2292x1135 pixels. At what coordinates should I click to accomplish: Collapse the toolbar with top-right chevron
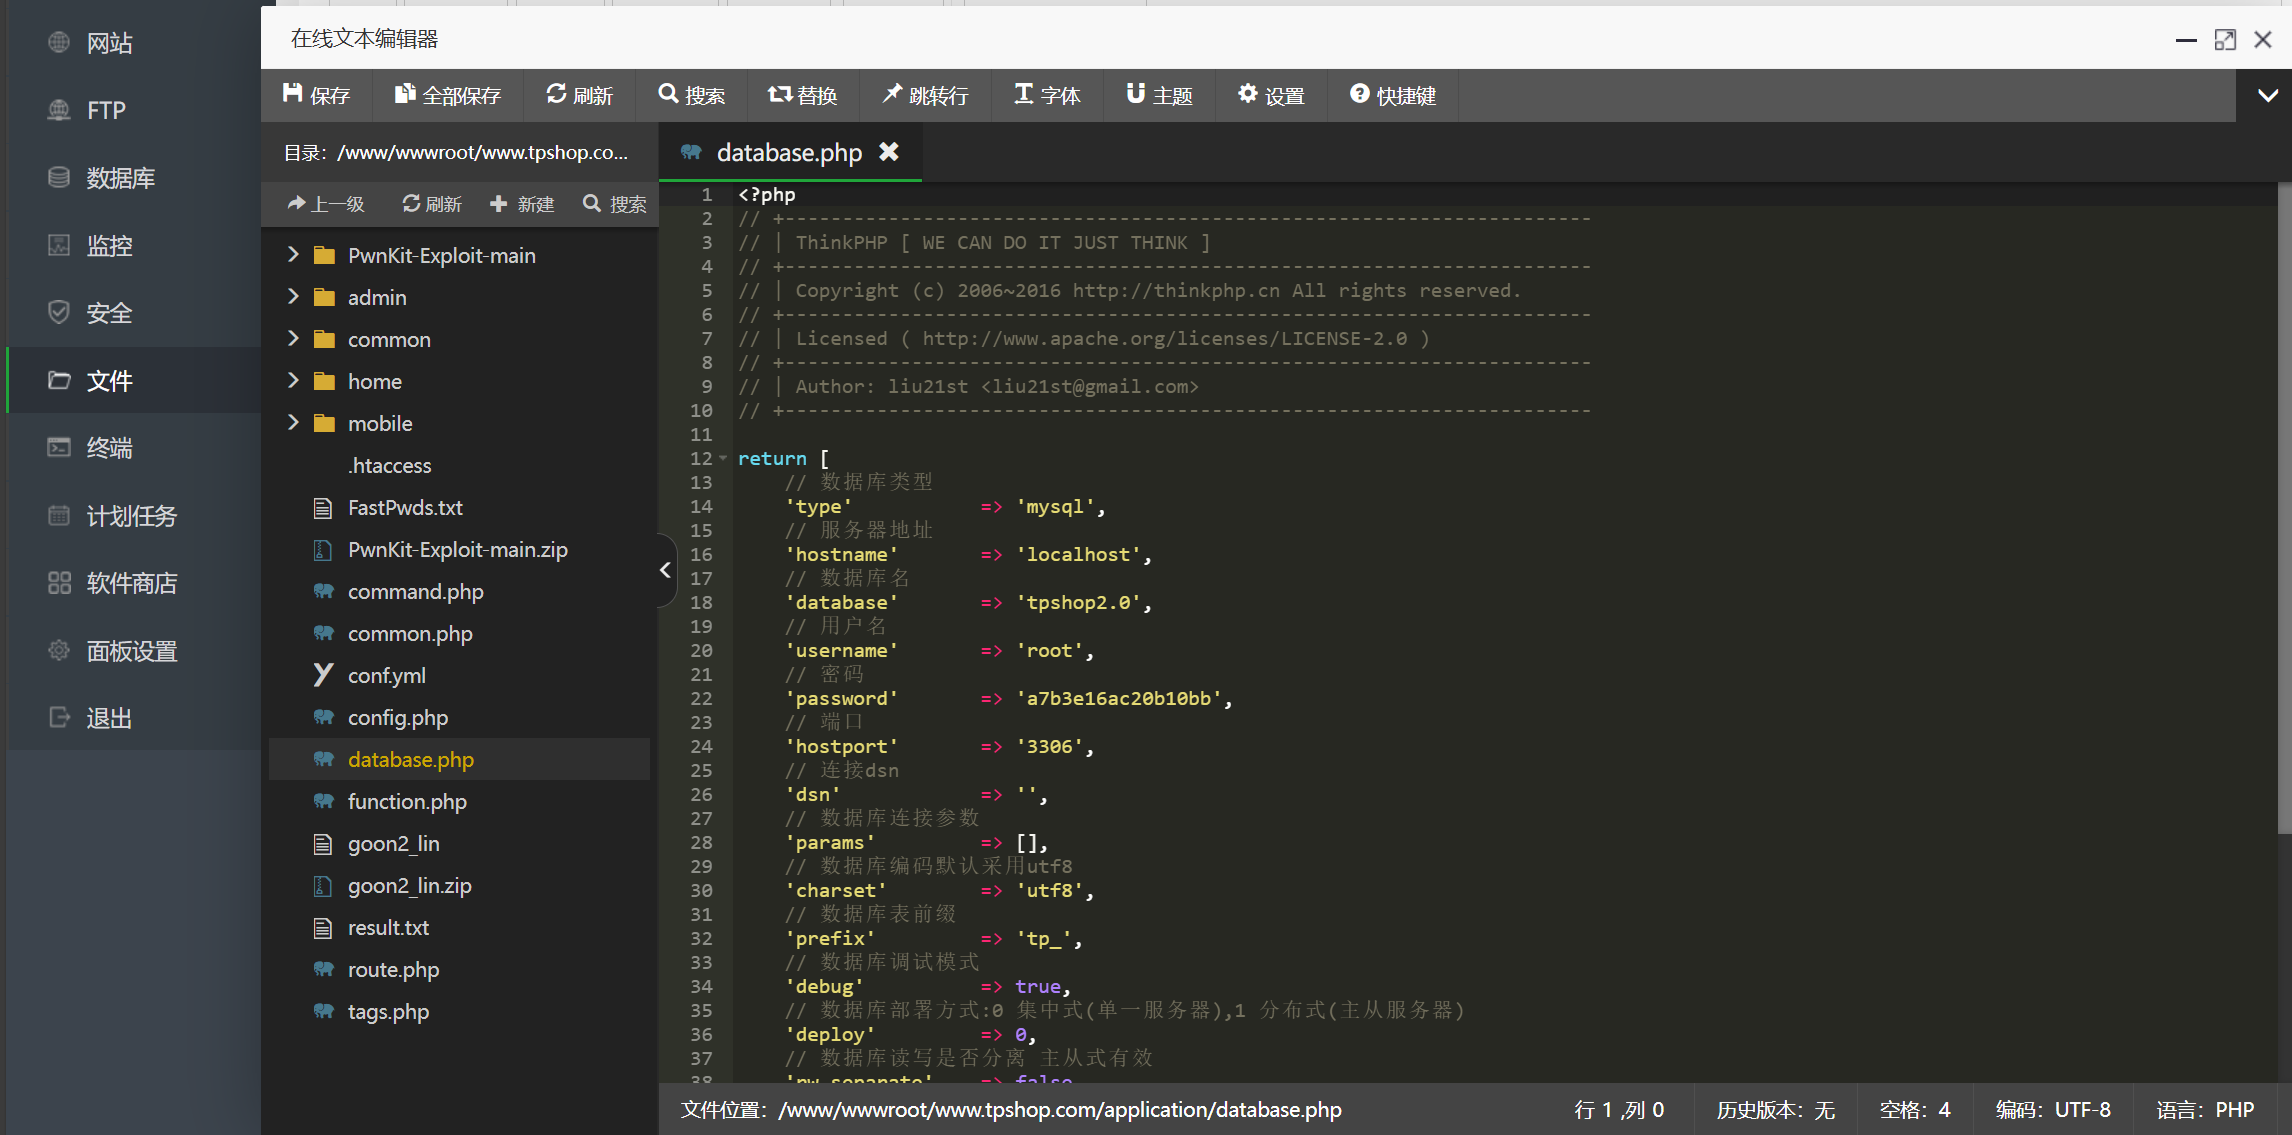pos(2267,95)
